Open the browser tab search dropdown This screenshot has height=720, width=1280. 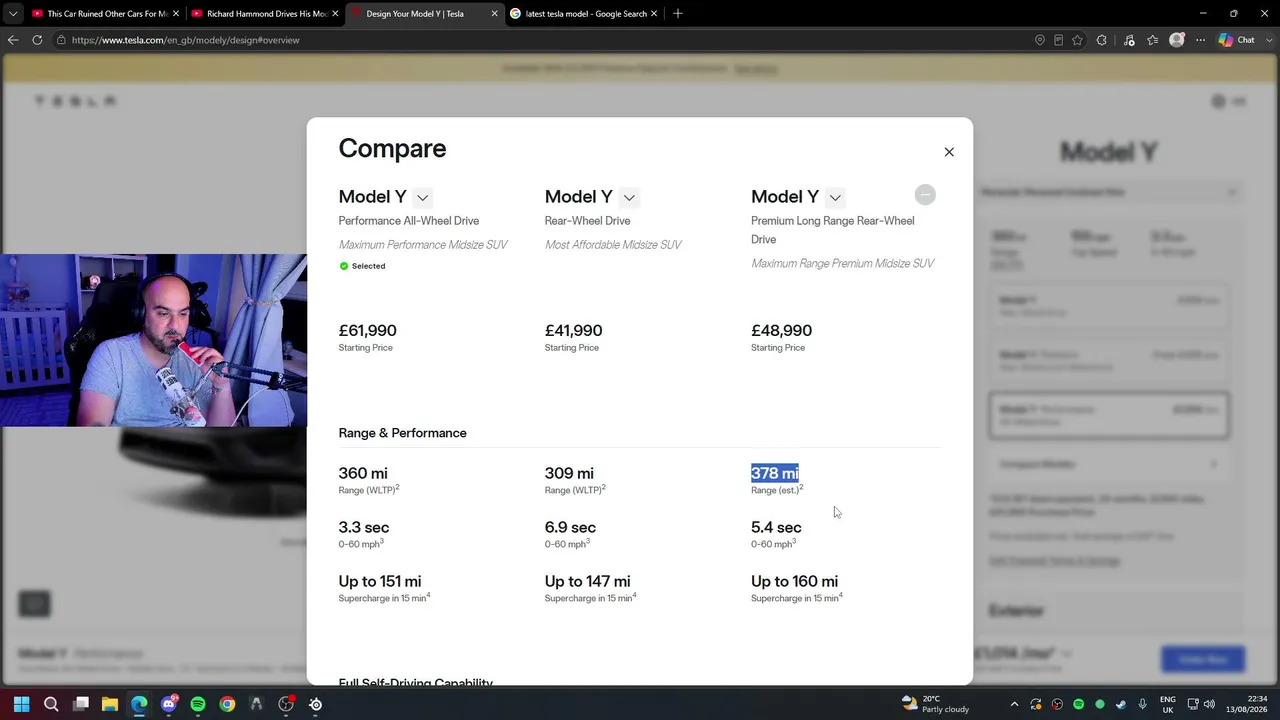tap(13, 14)
